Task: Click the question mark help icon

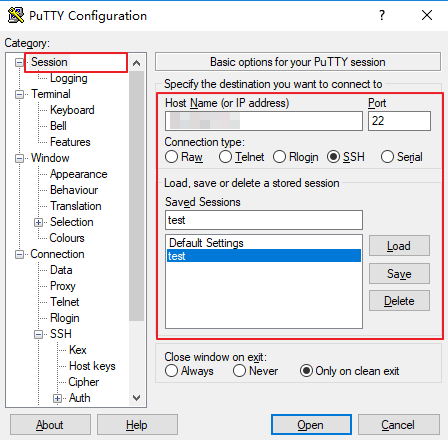Action: pos(382,15)
